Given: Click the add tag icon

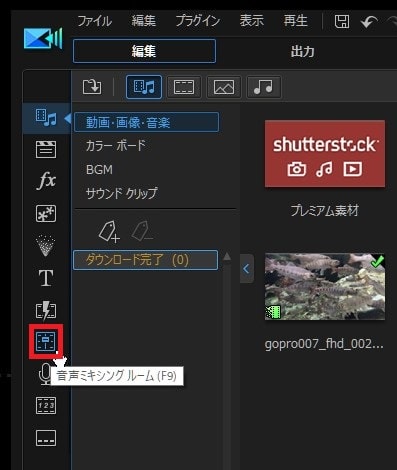Looking at the screenshot, I should tap(109, 231).
